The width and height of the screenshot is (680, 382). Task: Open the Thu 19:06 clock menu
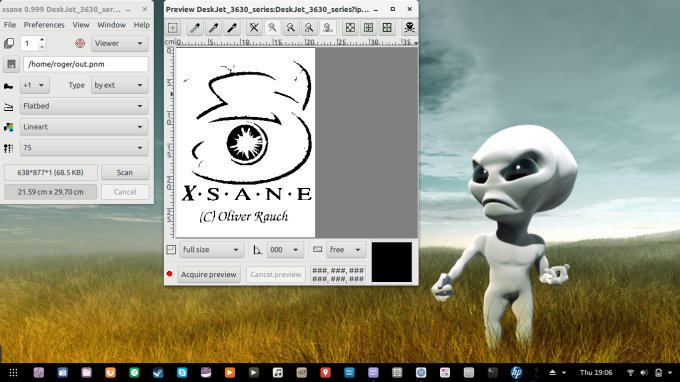click(596, 372)
